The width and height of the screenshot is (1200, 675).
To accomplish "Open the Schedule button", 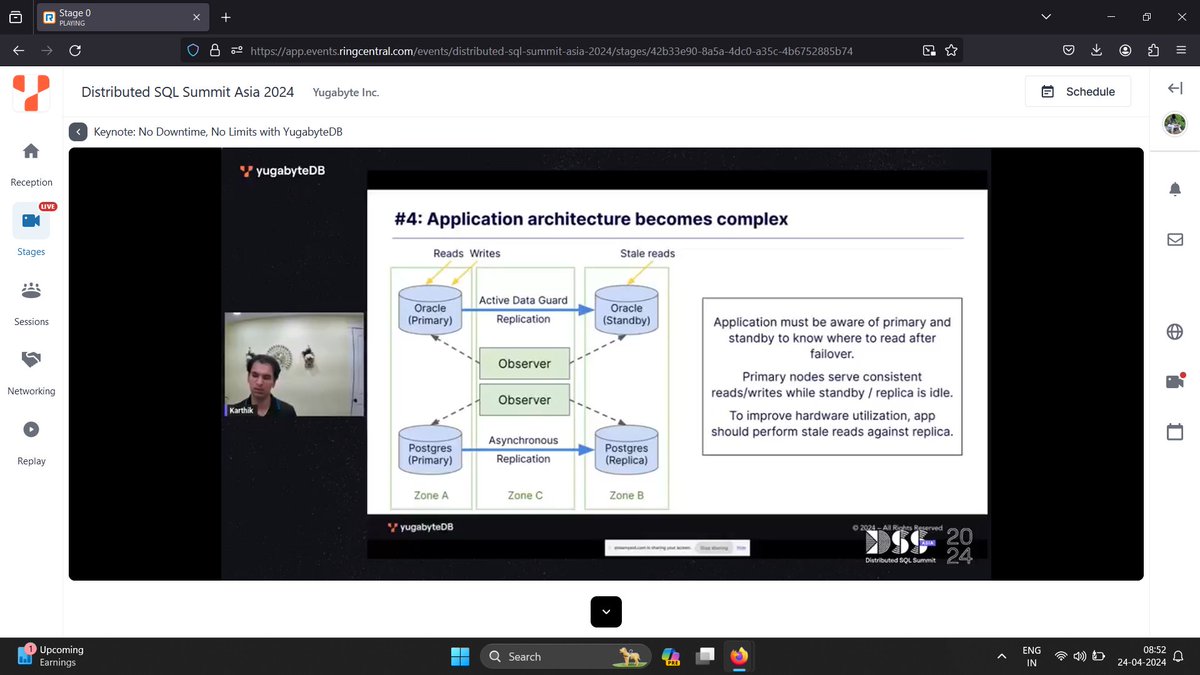I will tap(1078, 91).
